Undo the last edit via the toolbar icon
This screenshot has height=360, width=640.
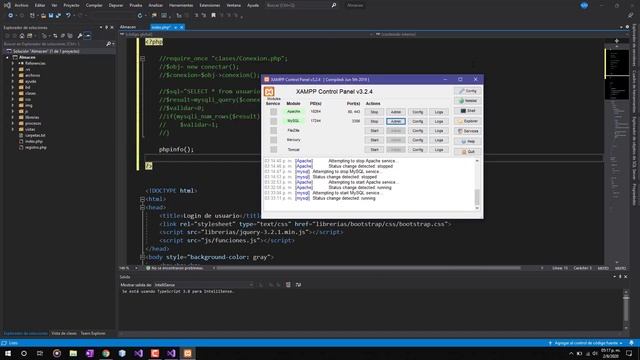(68, 16)
